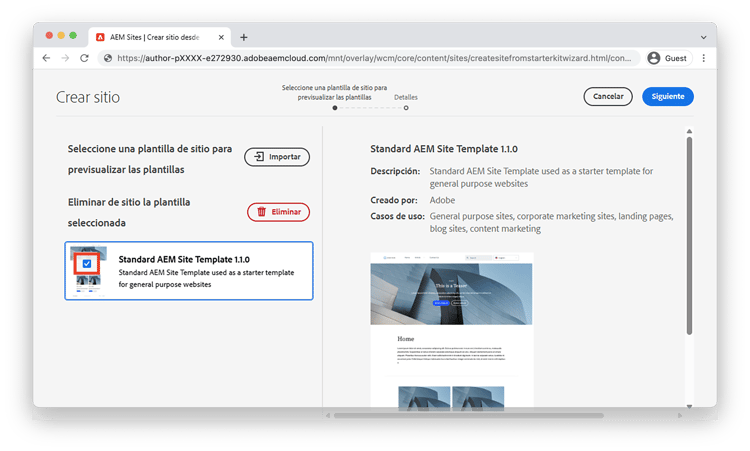Click the vertical scrollbar thumb

pyautogui.click(x=689, y=236)
